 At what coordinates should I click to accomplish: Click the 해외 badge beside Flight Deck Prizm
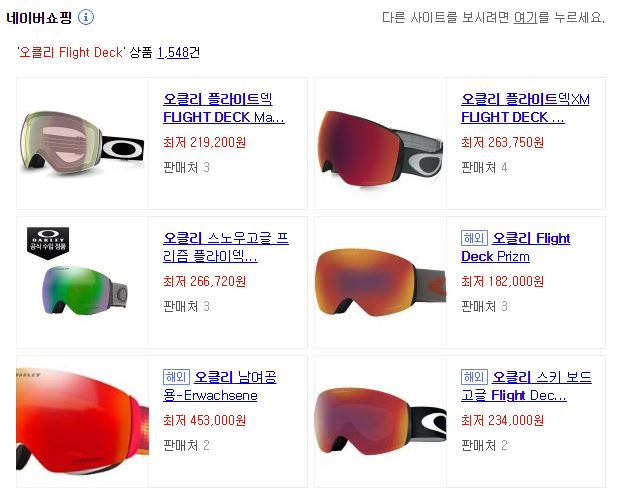(x=474, y=238)
